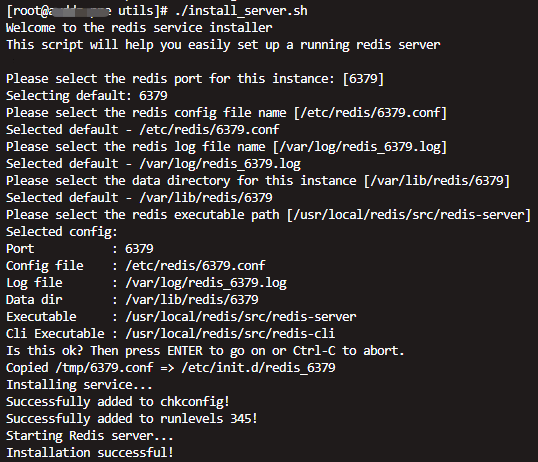
Task: Click the ./install_server.sh command text
Action: [x=241, y=11]
